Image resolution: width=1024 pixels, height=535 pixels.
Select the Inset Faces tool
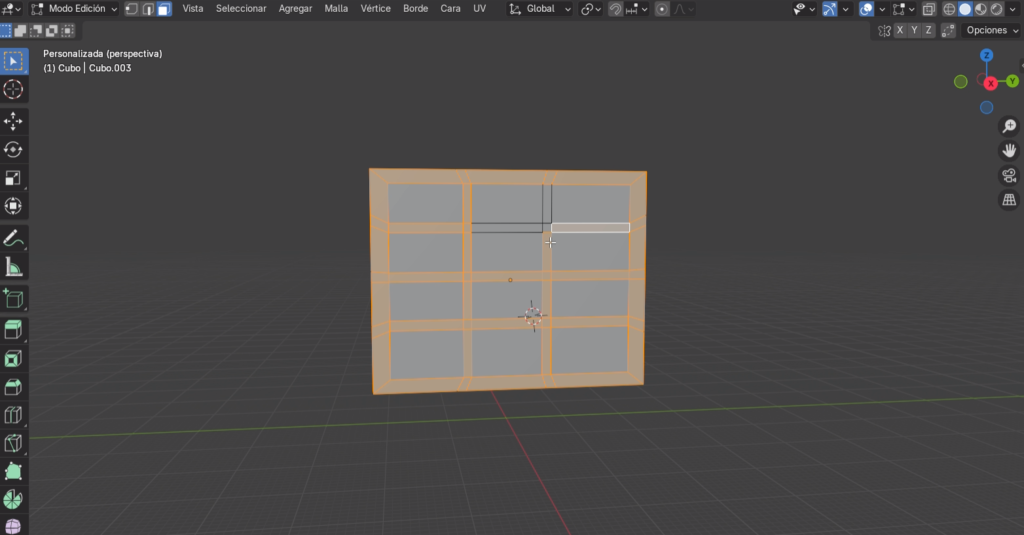[14, 358]
